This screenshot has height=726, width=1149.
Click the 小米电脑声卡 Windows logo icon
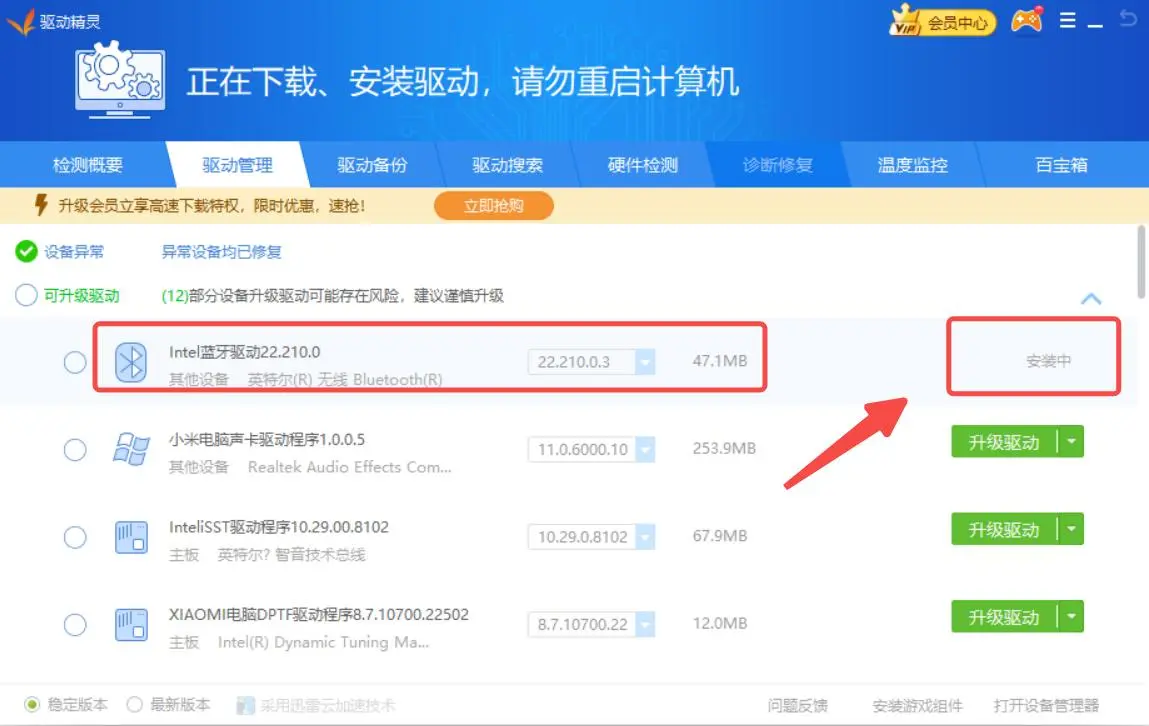pyautogui.click(x=131, y=449)
